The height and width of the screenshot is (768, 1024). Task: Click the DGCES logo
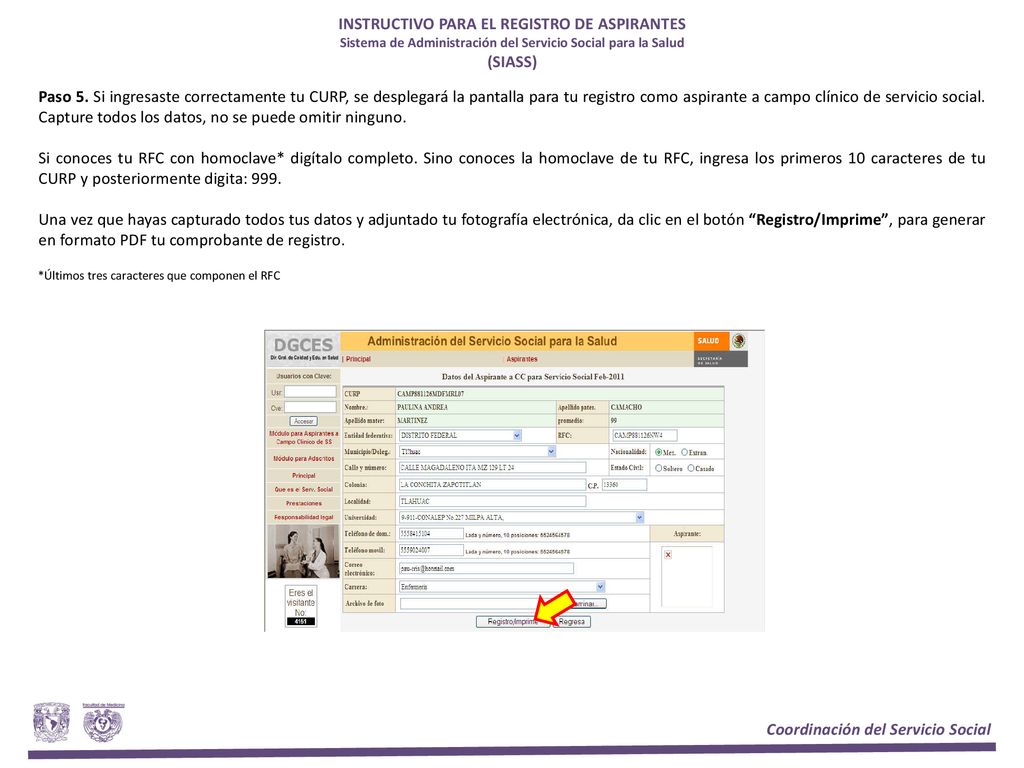pos(303,348)
